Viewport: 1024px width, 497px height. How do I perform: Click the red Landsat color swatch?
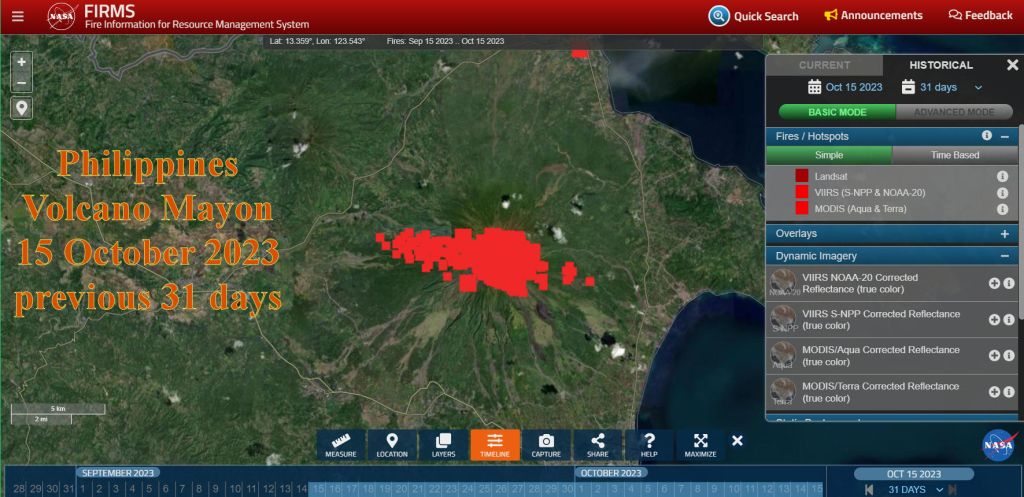802,176
